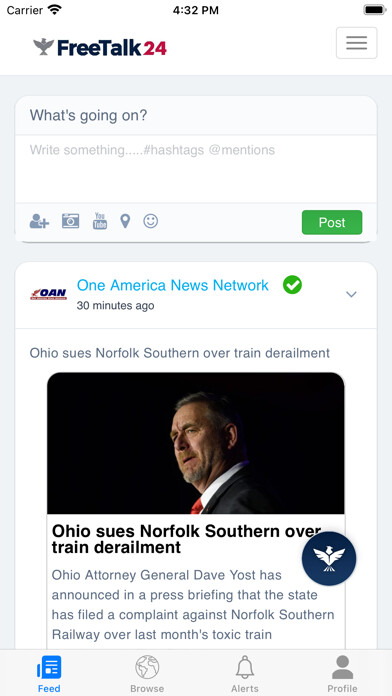Add a photo using the camera icon
Image resolution: width=392 pixels, height=696 pixels.
point(71,221)
